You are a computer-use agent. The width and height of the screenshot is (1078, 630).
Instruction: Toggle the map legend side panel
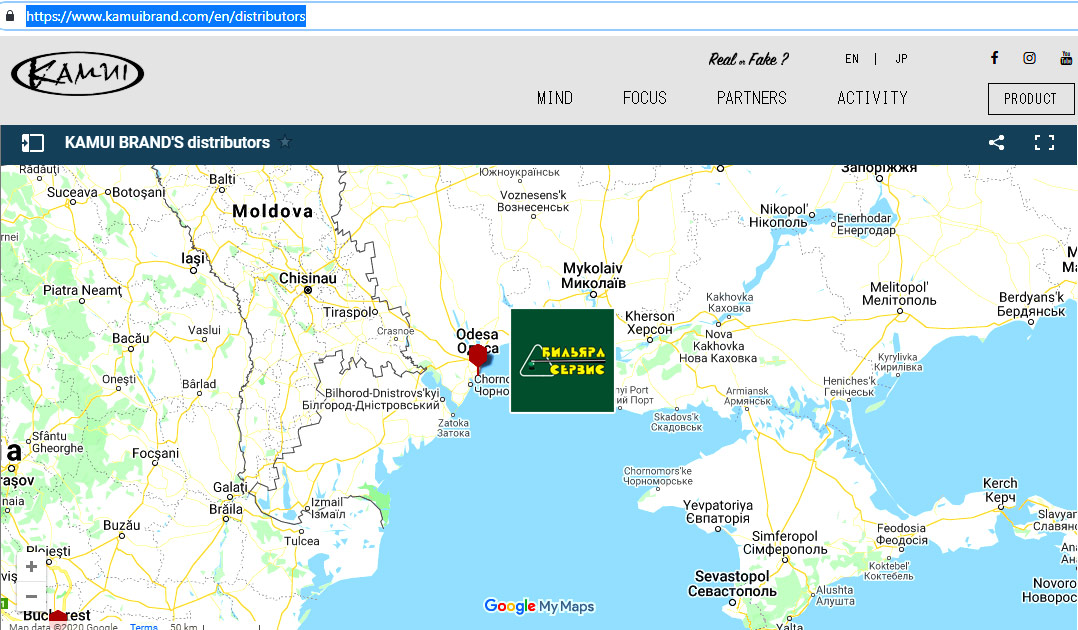(x=33, y=143)
